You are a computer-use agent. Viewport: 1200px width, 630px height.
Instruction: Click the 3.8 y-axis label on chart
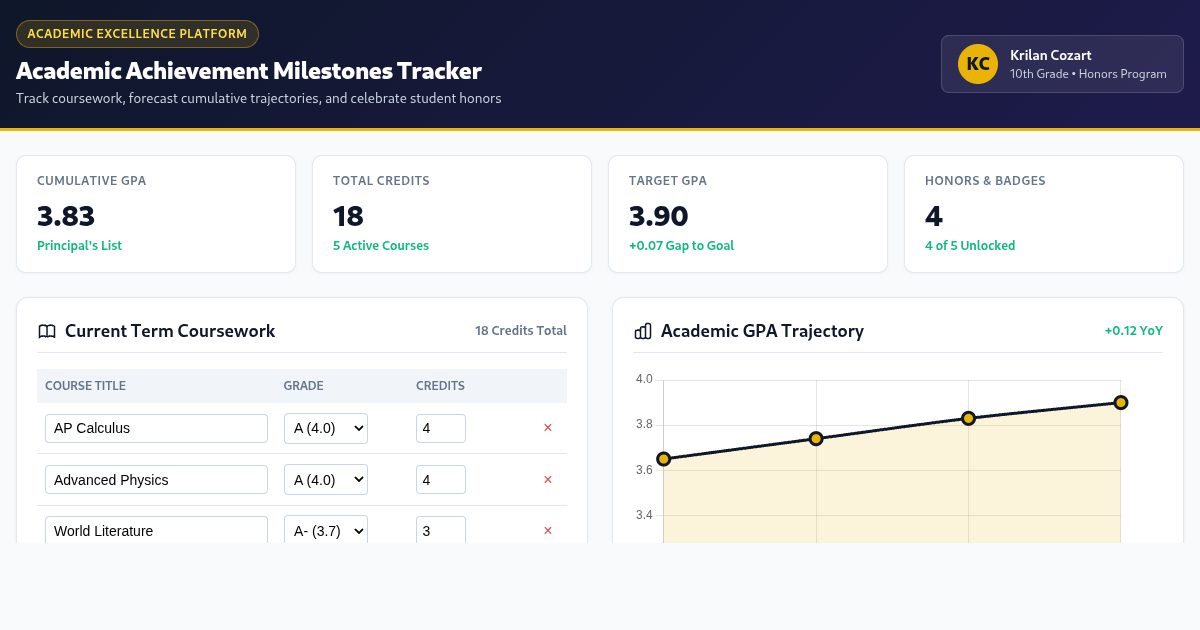[x=643, y=424]
